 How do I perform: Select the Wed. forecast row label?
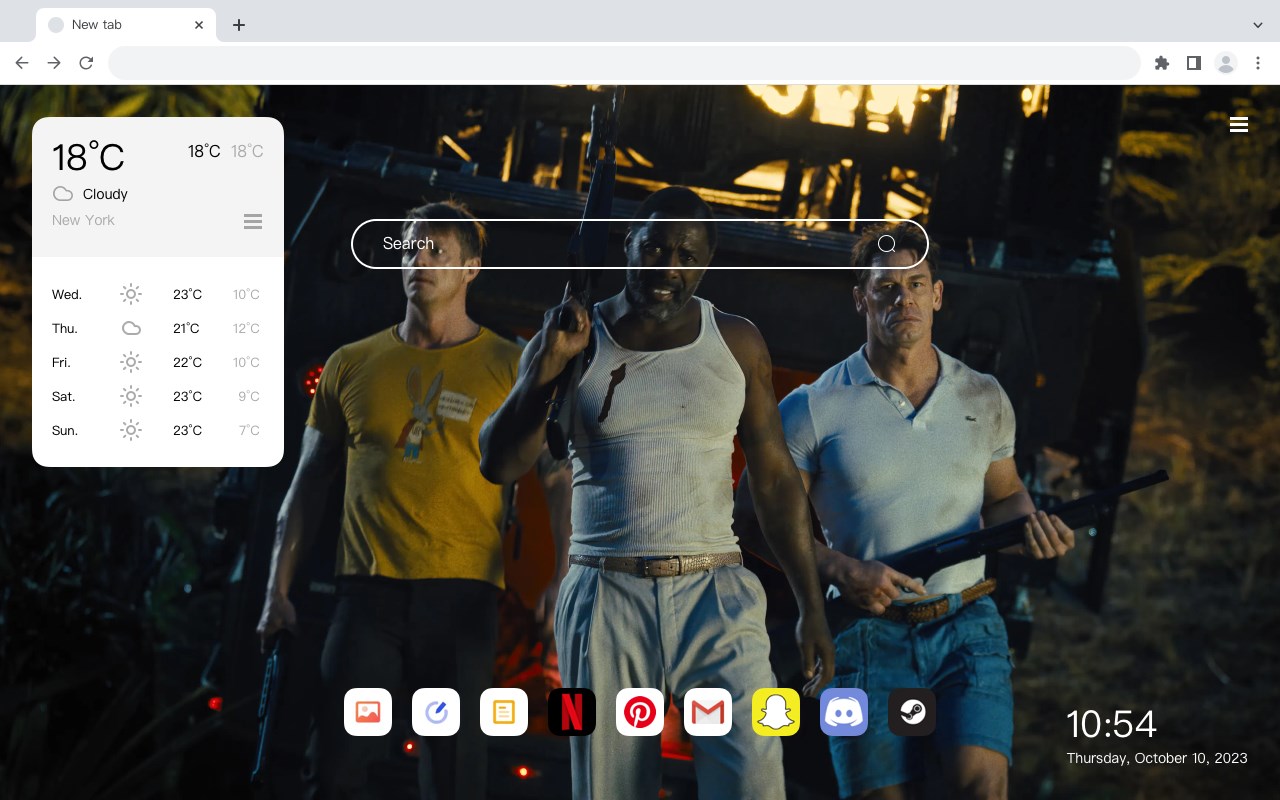point(67,294)
